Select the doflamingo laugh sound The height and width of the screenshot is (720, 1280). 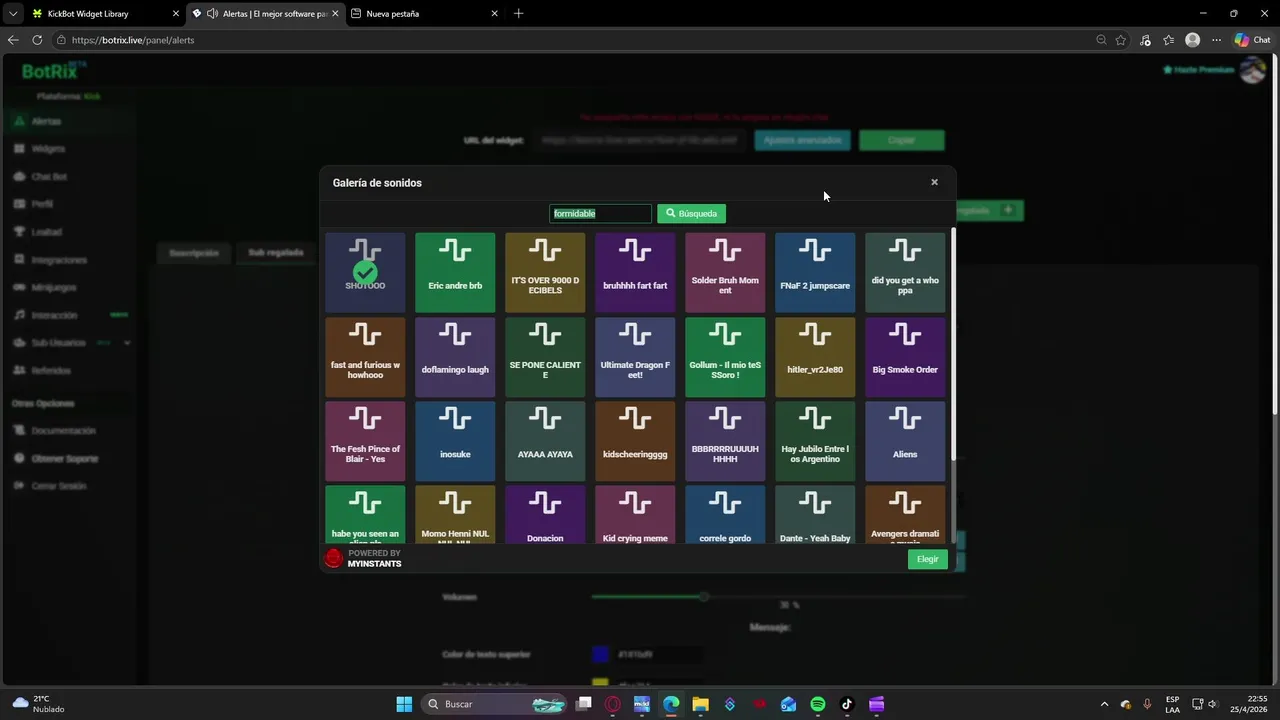coord(455,357)
